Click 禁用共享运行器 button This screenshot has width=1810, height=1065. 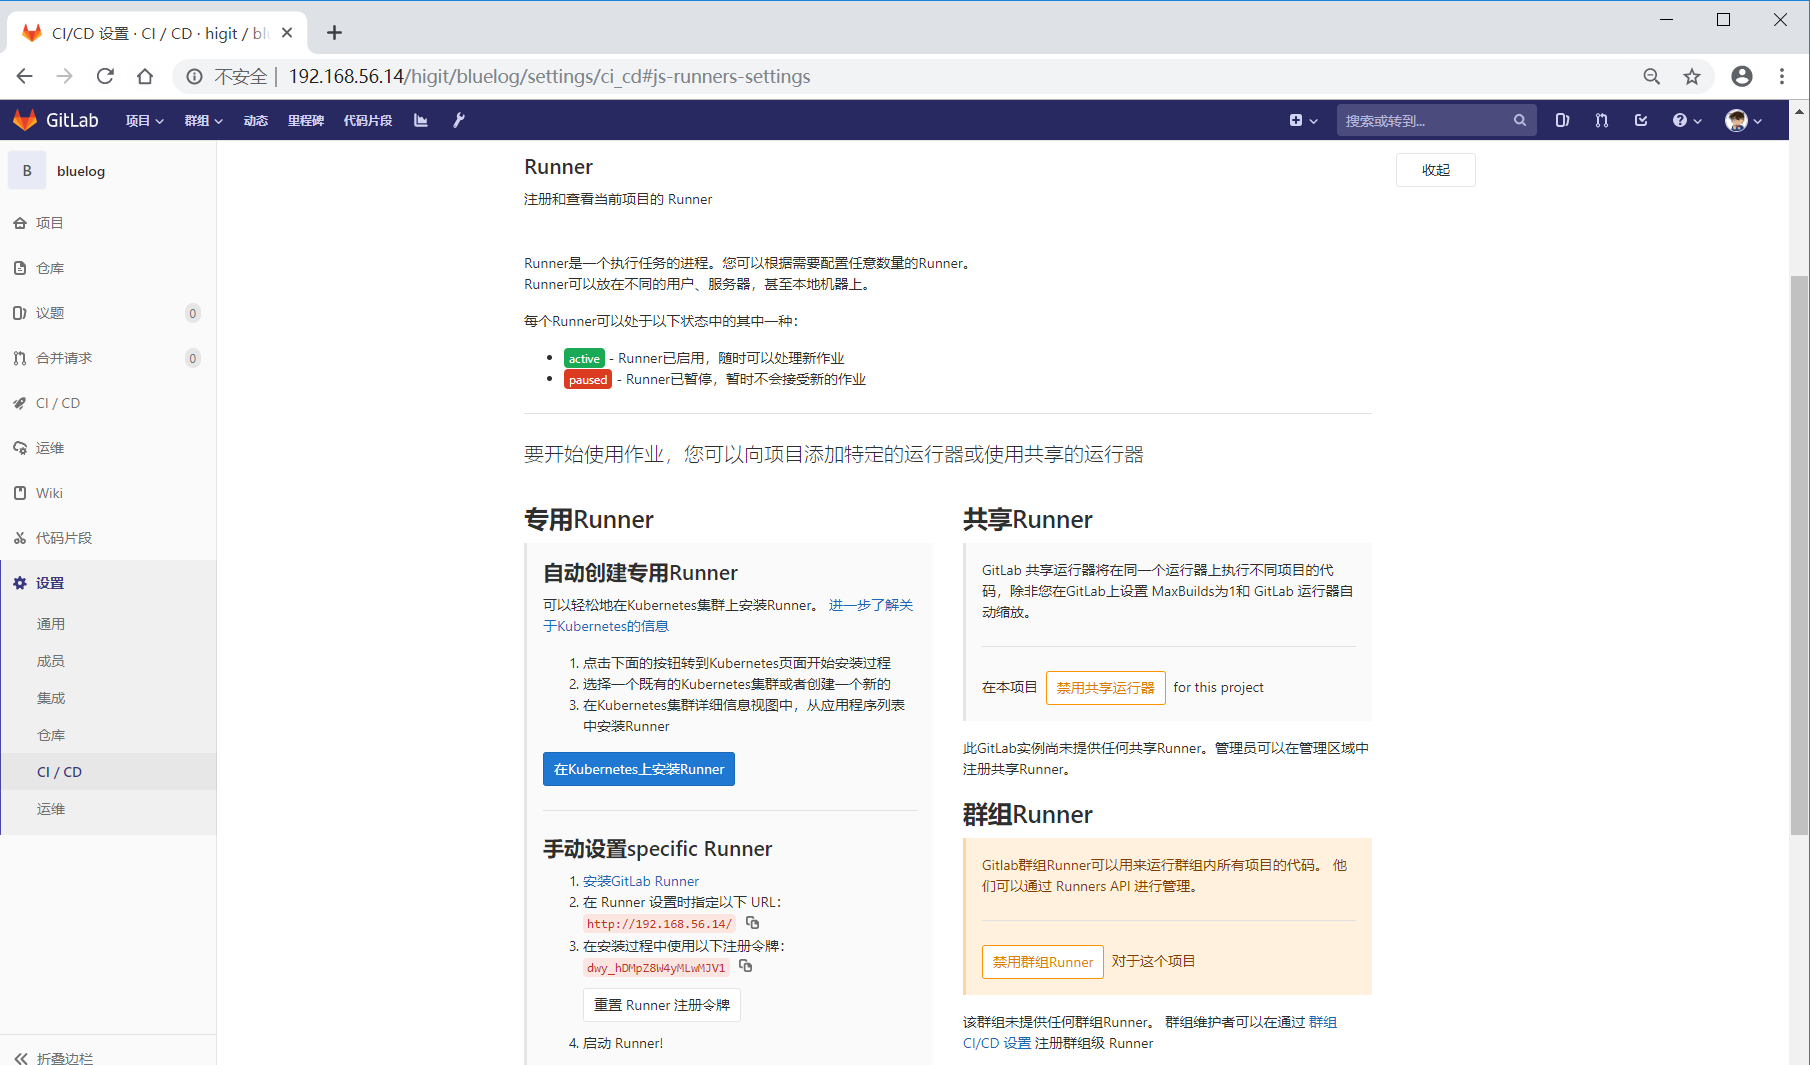tap(1105, 688)
